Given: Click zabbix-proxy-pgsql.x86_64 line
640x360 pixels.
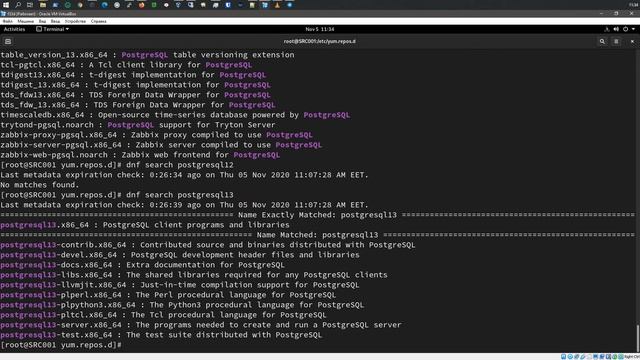Looking at the screenshot, I should pos(156,135).
